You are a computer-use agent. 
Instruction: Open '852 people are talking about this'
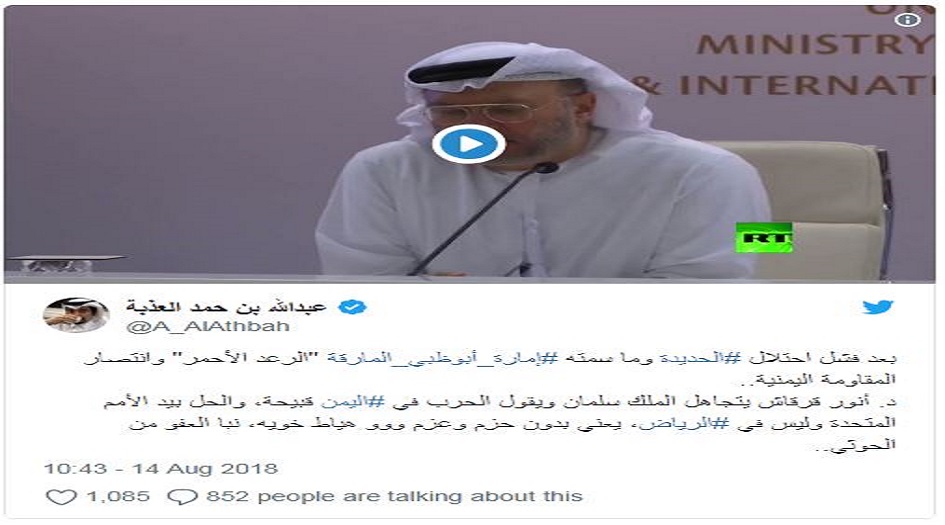(394, 497)
